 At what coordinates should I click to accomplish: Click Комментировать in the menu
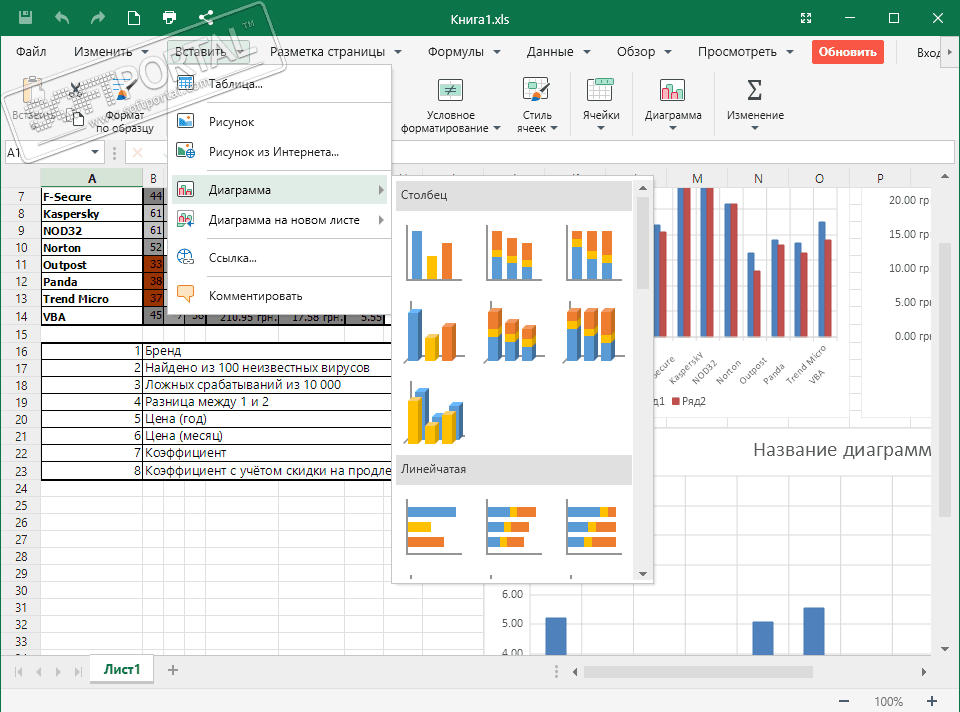[x=255, y=295]
